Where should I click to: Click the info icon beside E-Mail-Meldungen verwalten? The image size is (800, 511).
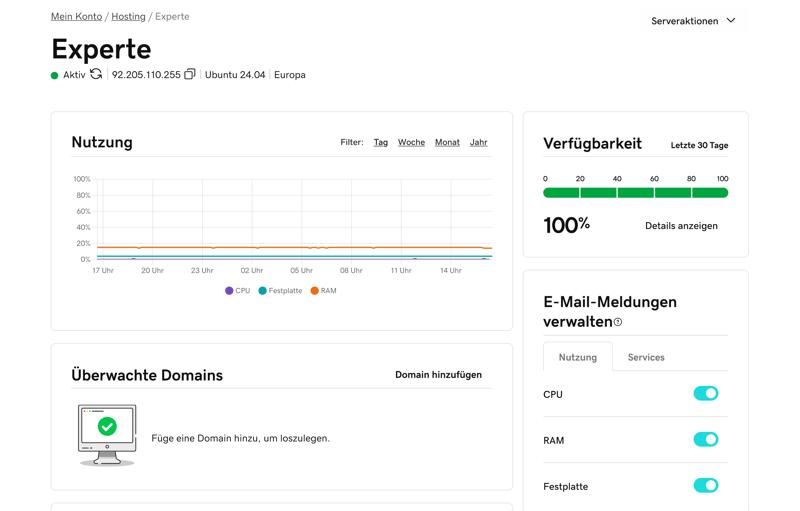tap(618, 322)
